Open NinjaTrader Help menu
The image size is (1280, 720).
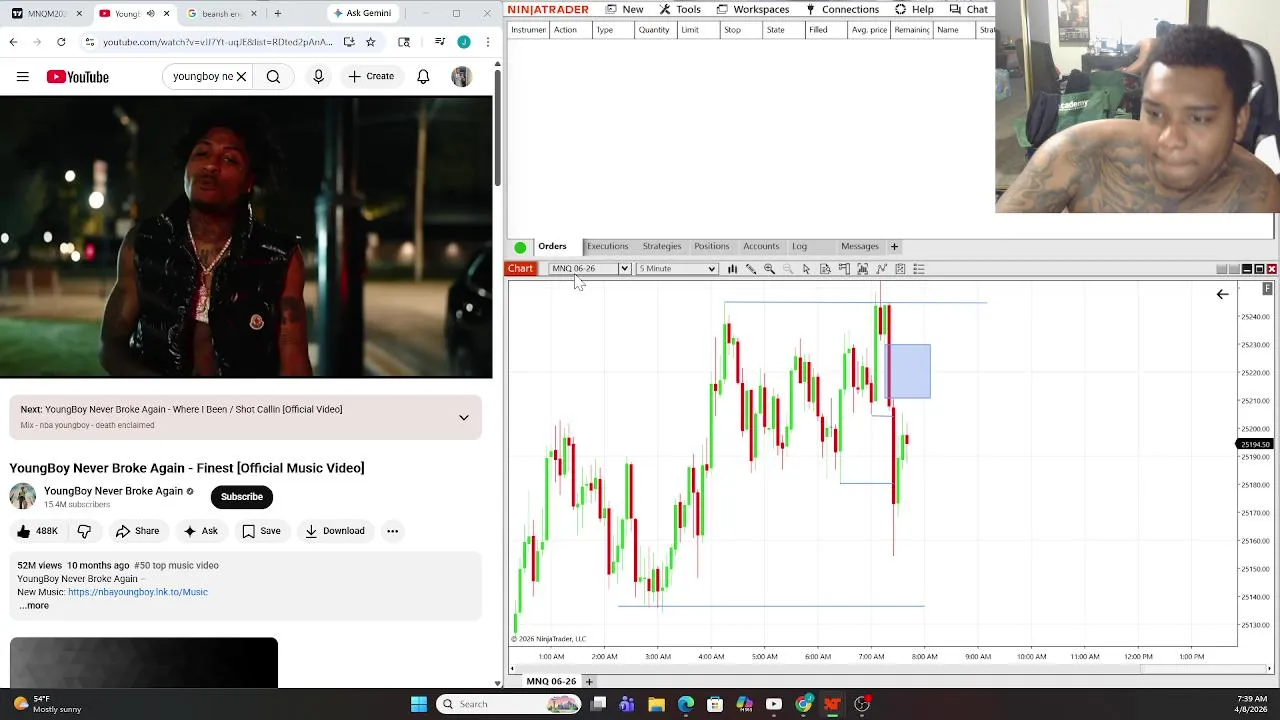pos(914,9)
